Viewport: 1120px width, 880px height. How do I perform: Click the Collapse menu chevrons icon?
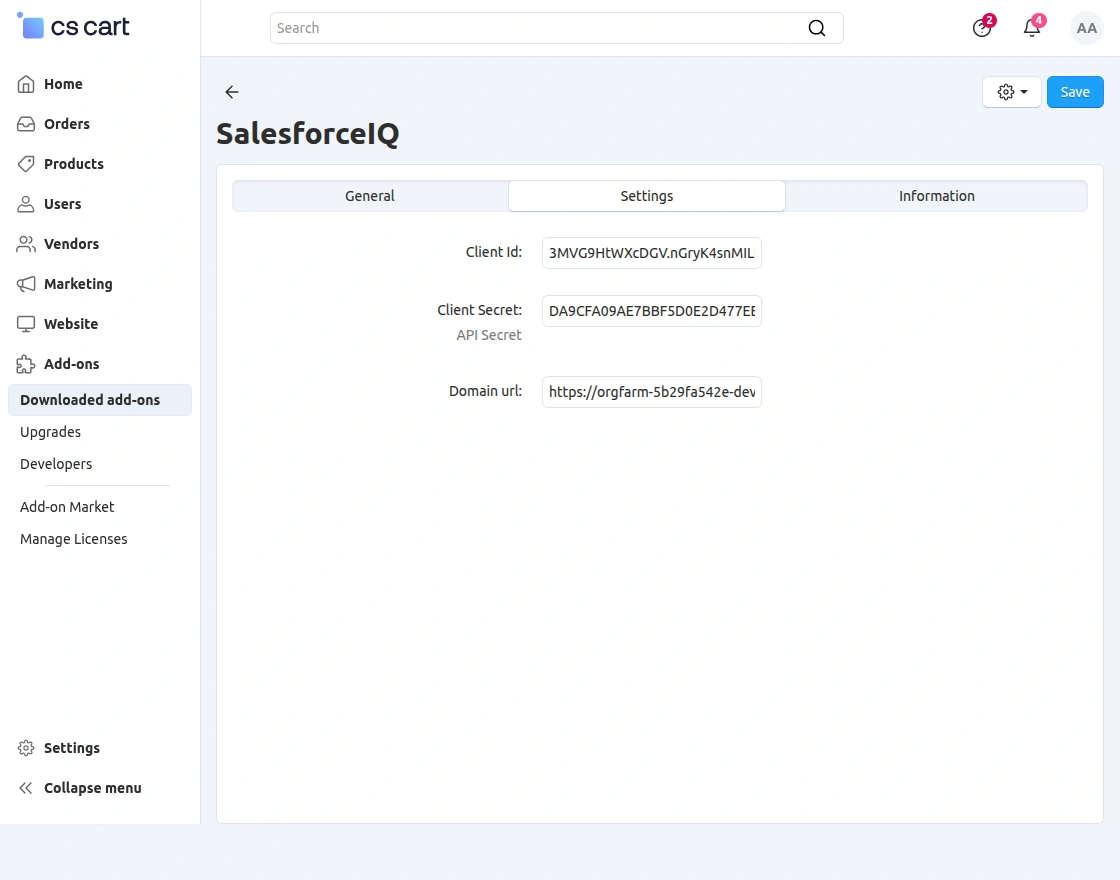pos(26,788)
